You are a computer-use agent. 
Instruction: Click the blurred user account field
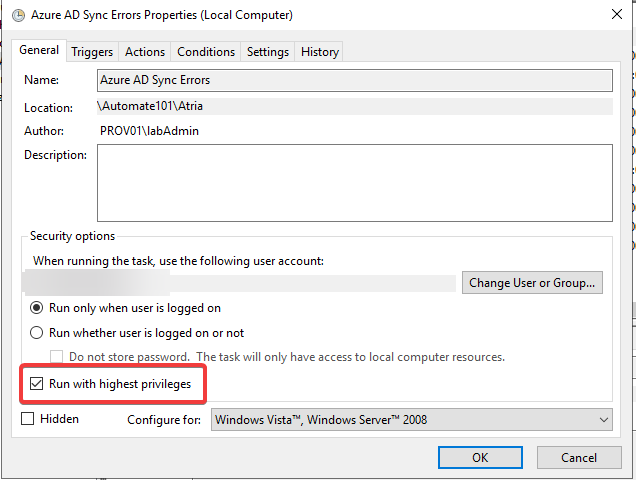[239, 282]
